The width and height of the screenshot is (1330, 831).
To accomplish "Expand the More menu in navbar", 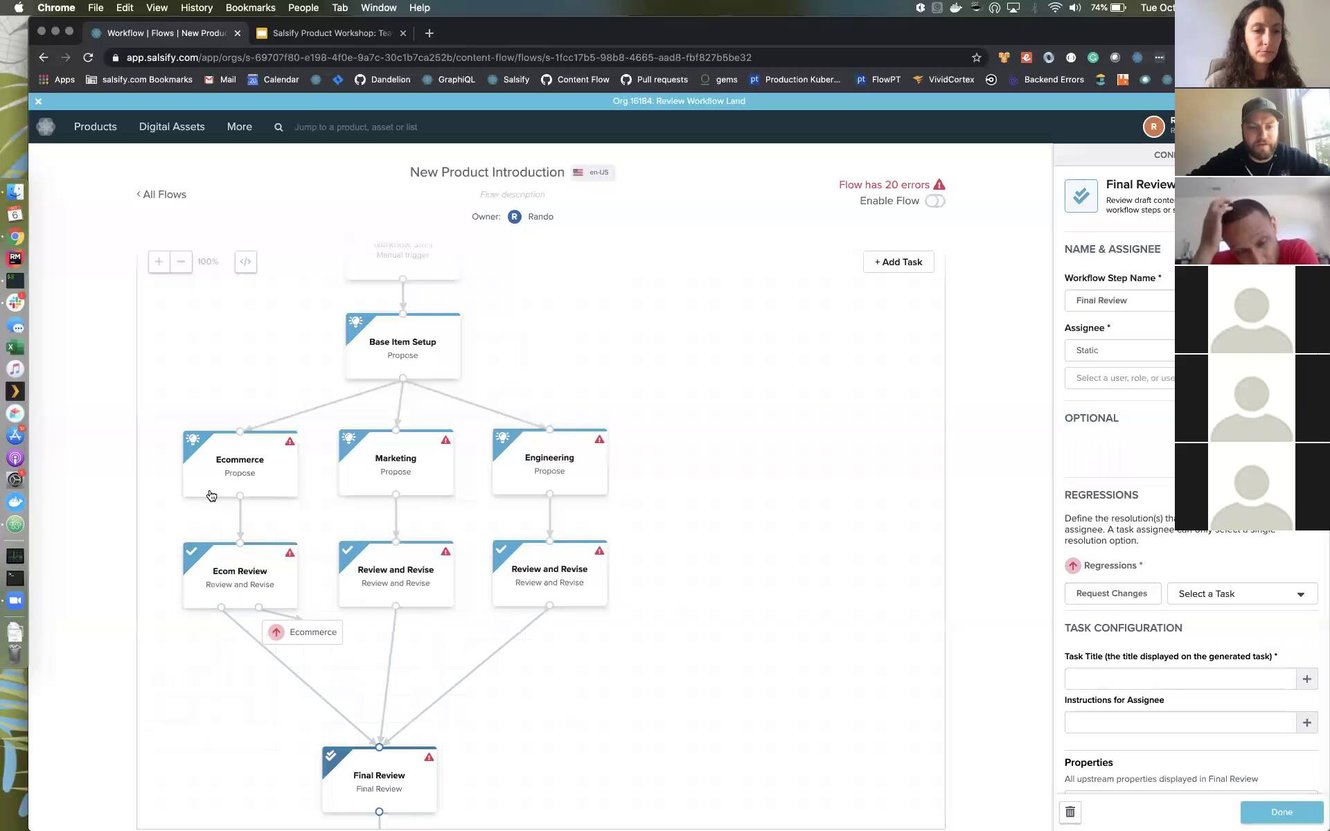I will (x=239, y=127).
